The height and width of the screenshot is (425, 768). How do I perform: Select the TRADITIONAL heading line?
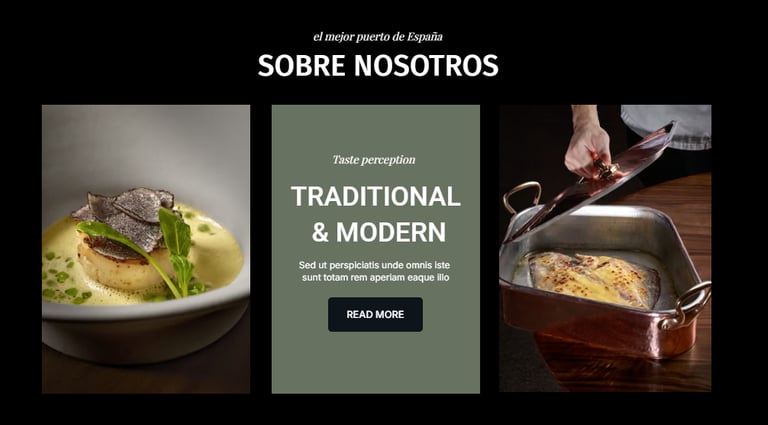click(x=376, y=196)
